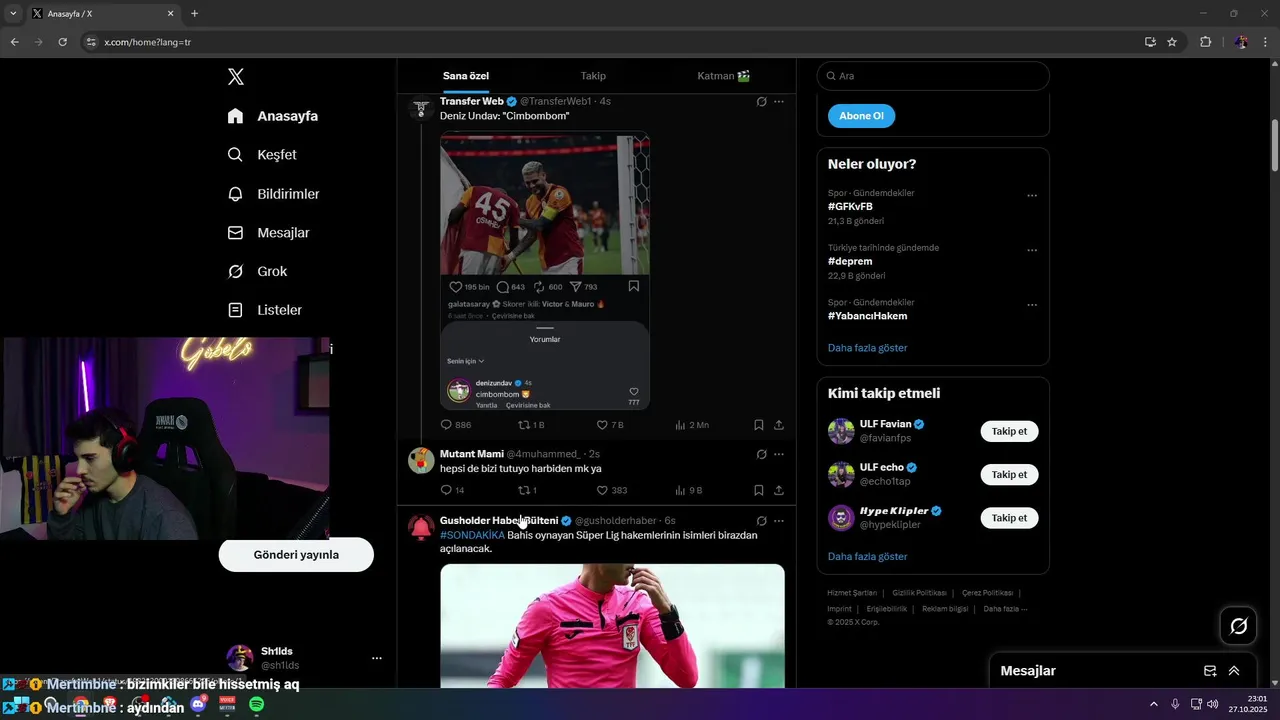The image size is (1280, 720).
Task: Open more options for #deprem trend
Action: tap(1032, 250)
